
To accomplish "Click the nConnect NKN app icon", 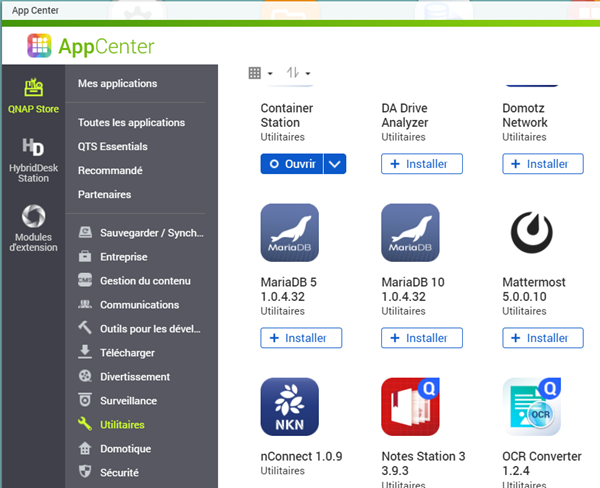I will (290, 407).
